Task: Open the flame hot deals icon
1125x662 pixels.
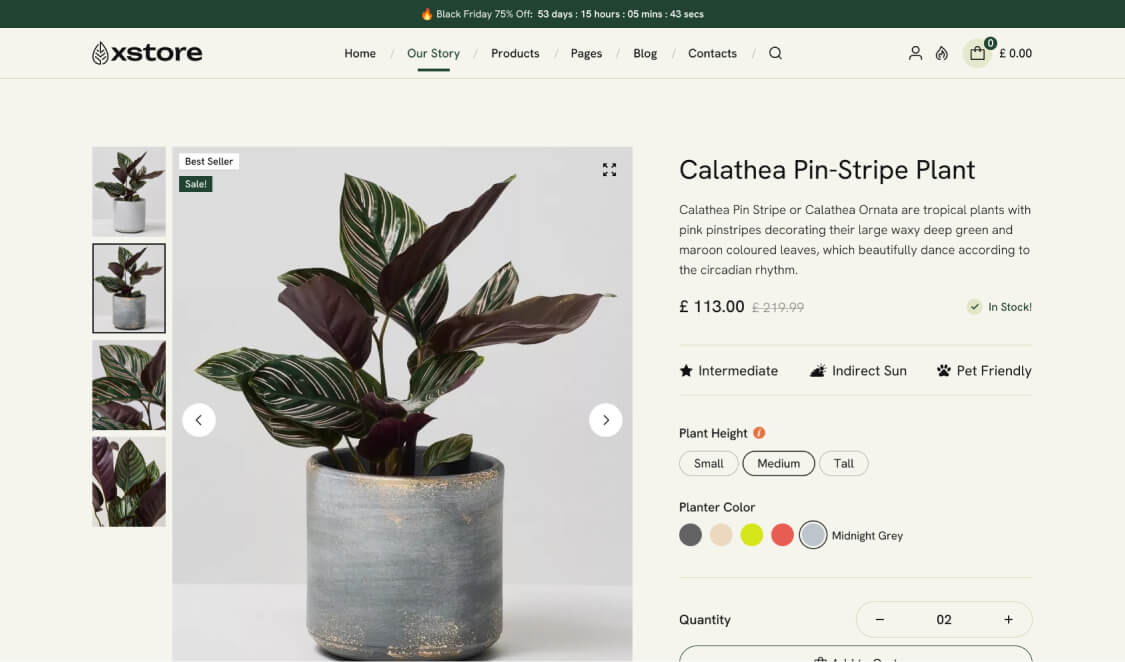Action: 942,53
